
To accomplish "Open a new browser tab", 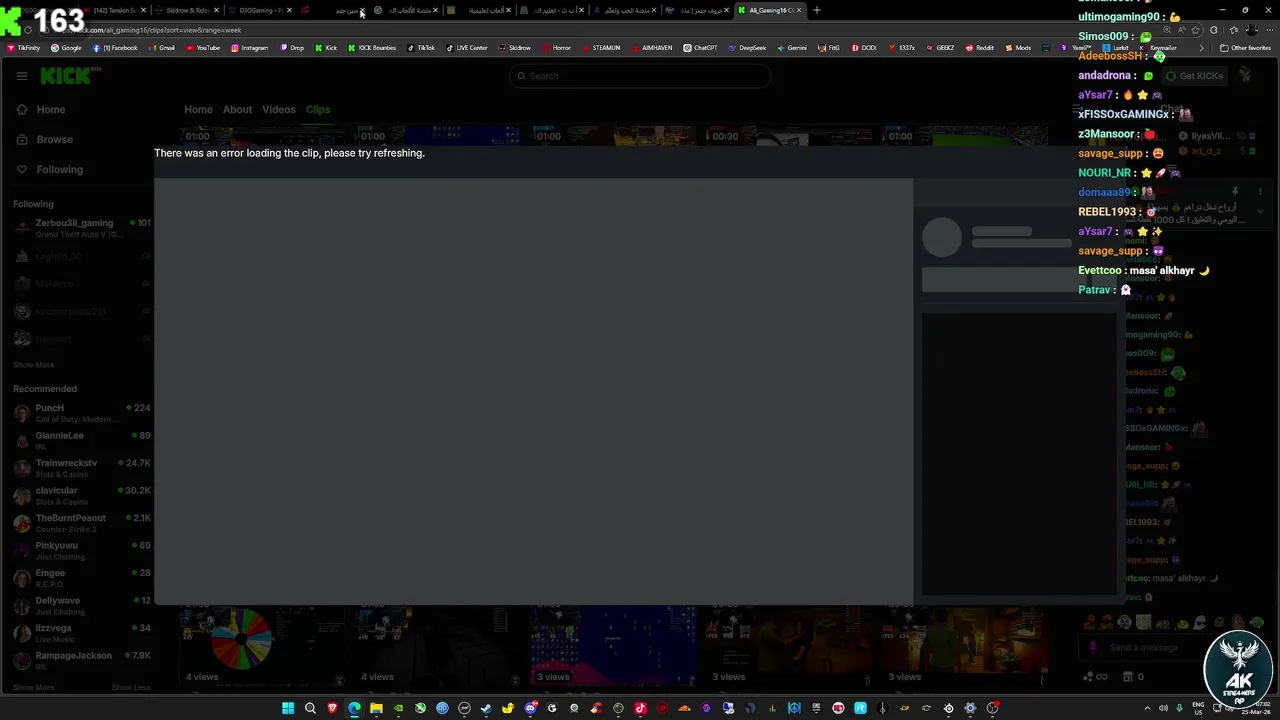I will click(817, 10).
